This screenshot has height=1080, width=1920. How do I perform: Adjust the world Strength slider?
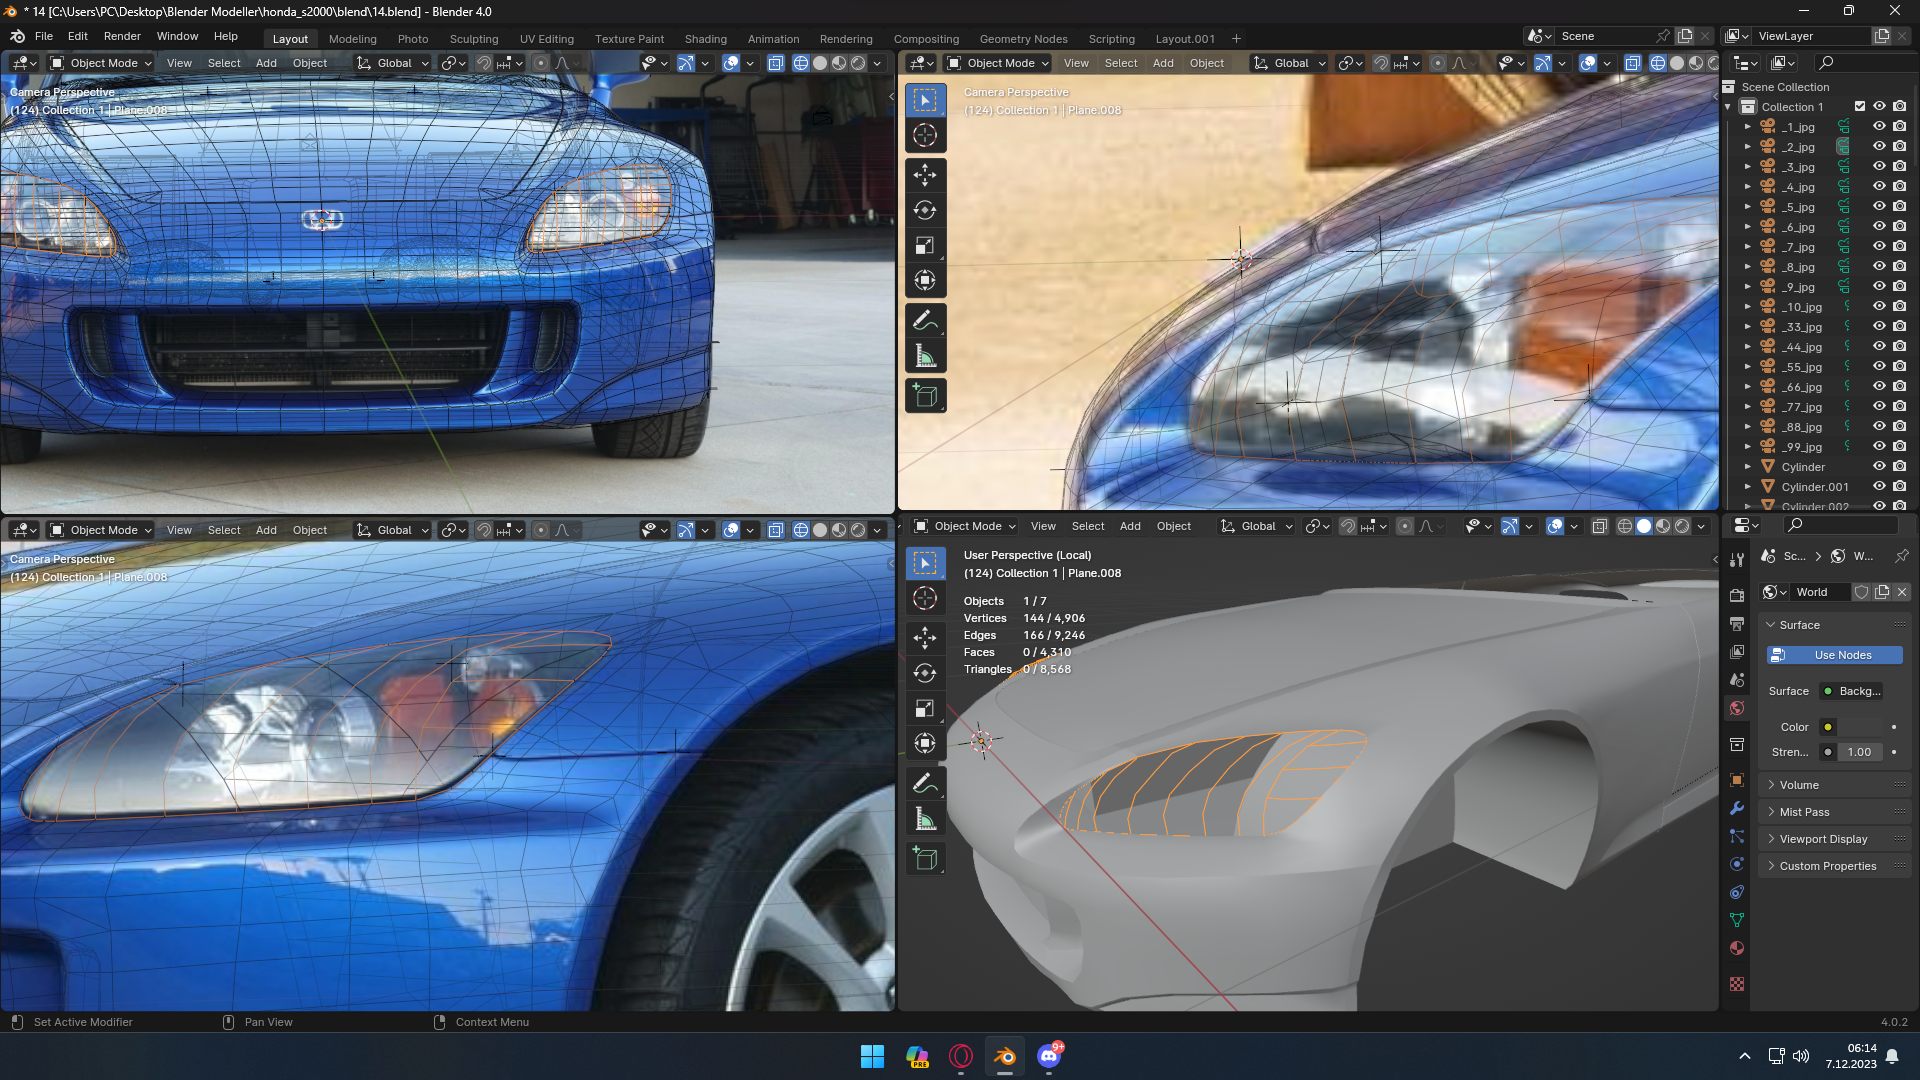1858,752
